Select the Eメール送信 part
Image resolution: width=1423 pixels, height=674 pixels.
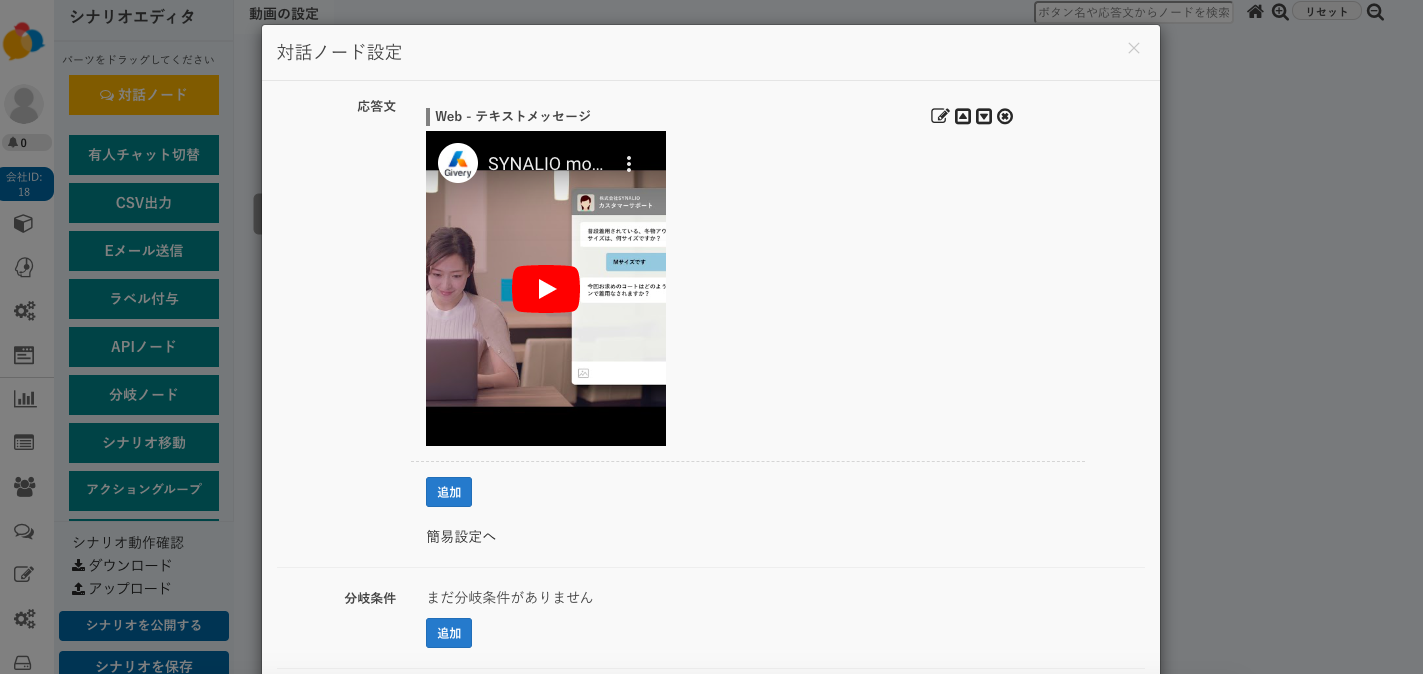144,251
